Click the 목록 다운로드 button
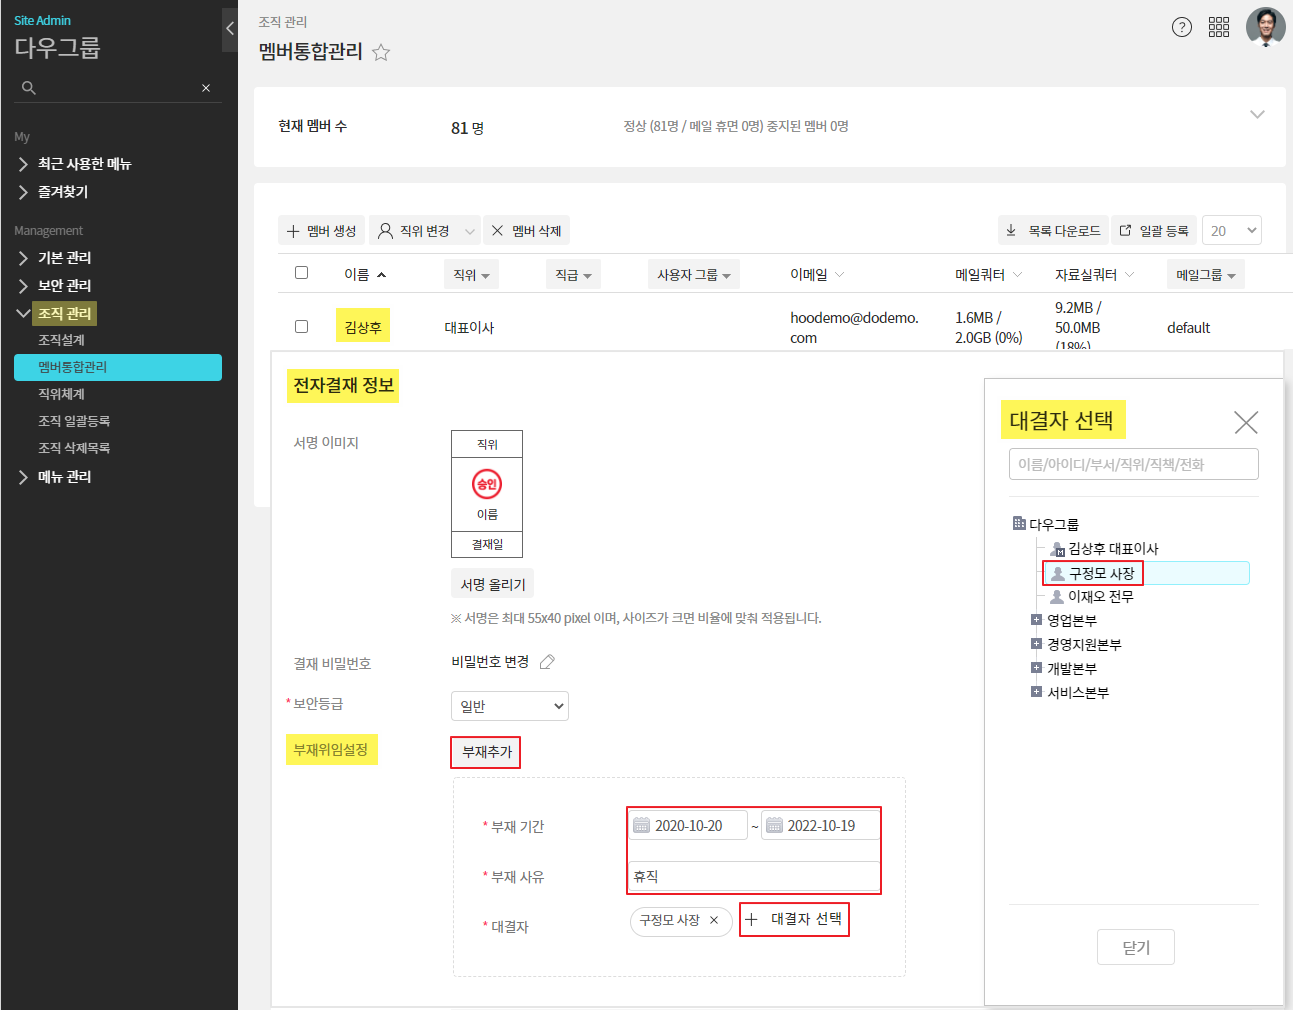The image size is (1293, 1010). (x=1053, y=231)
